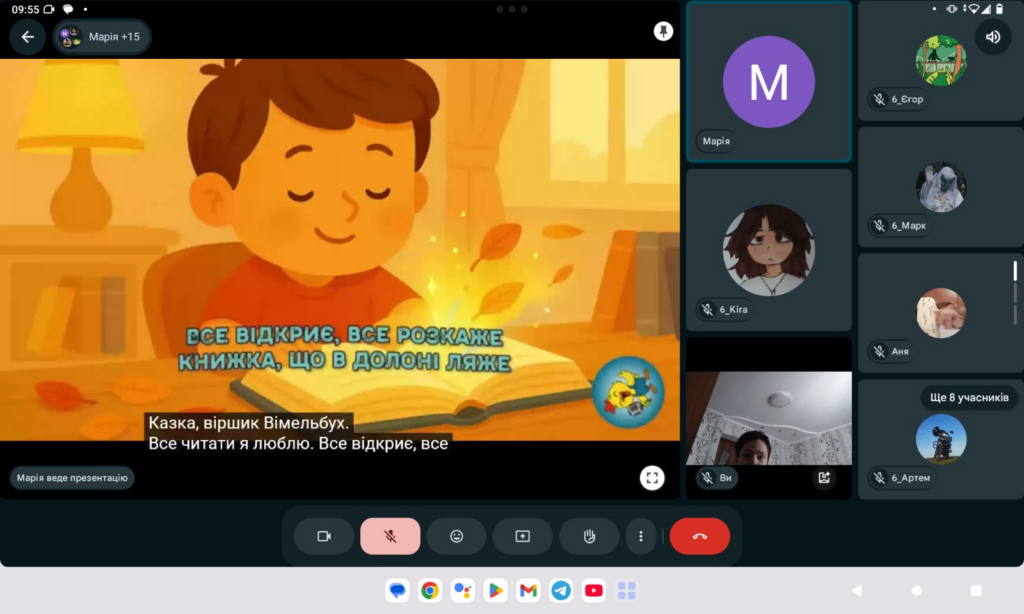Screen dimensions: 1024x614
Task: Open the "Марія +15" participants chip
Action: click(x=101, y=37)
